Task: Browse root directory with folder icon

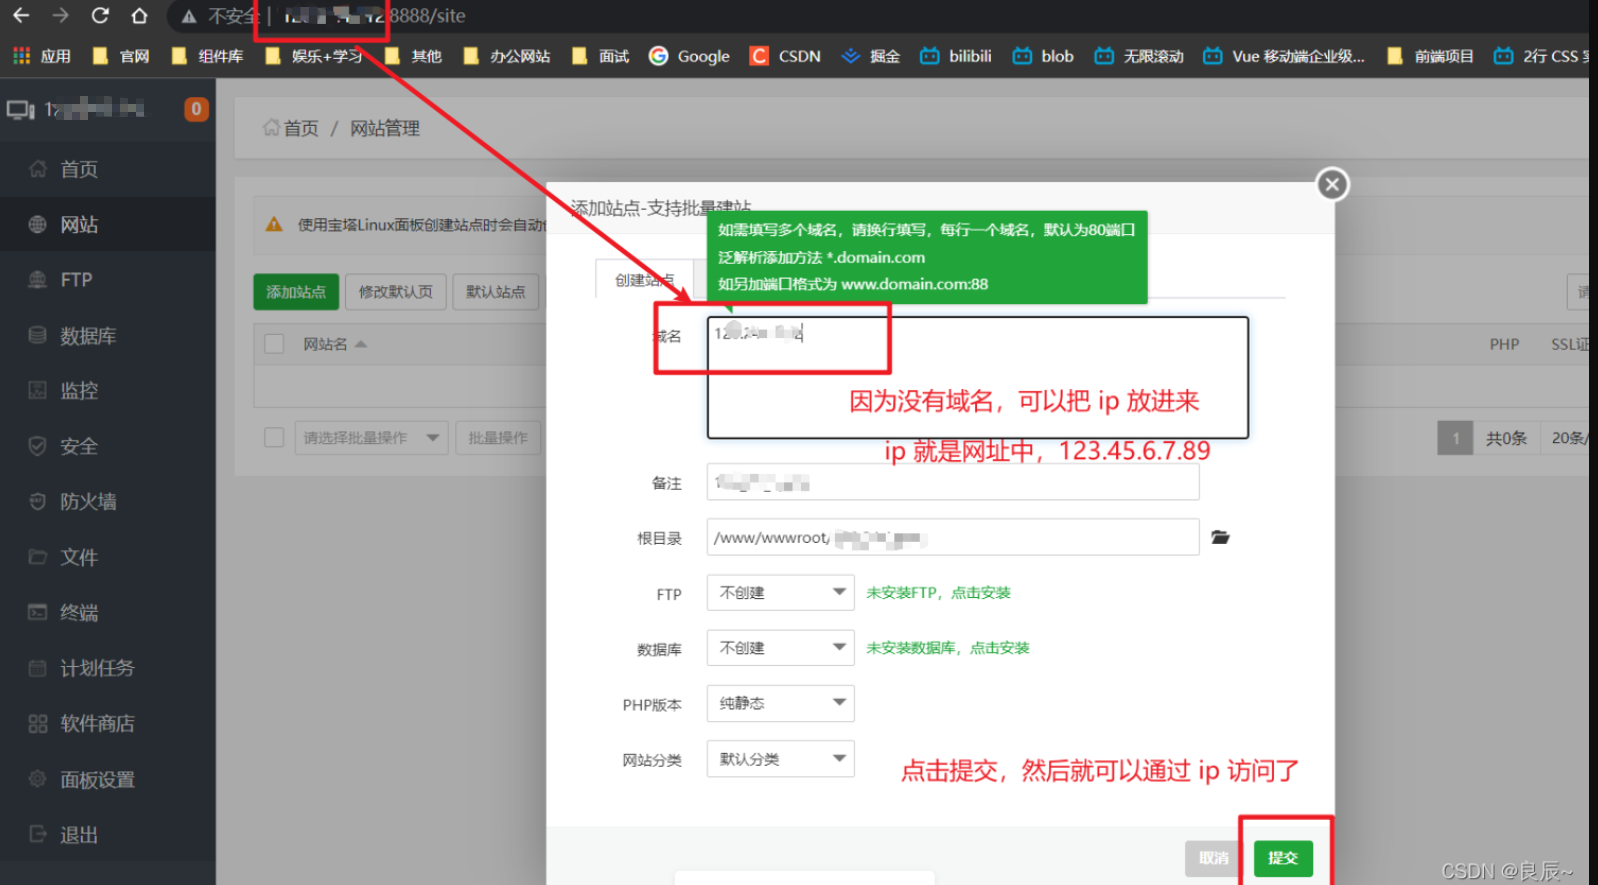Action: click(1220, 537)
